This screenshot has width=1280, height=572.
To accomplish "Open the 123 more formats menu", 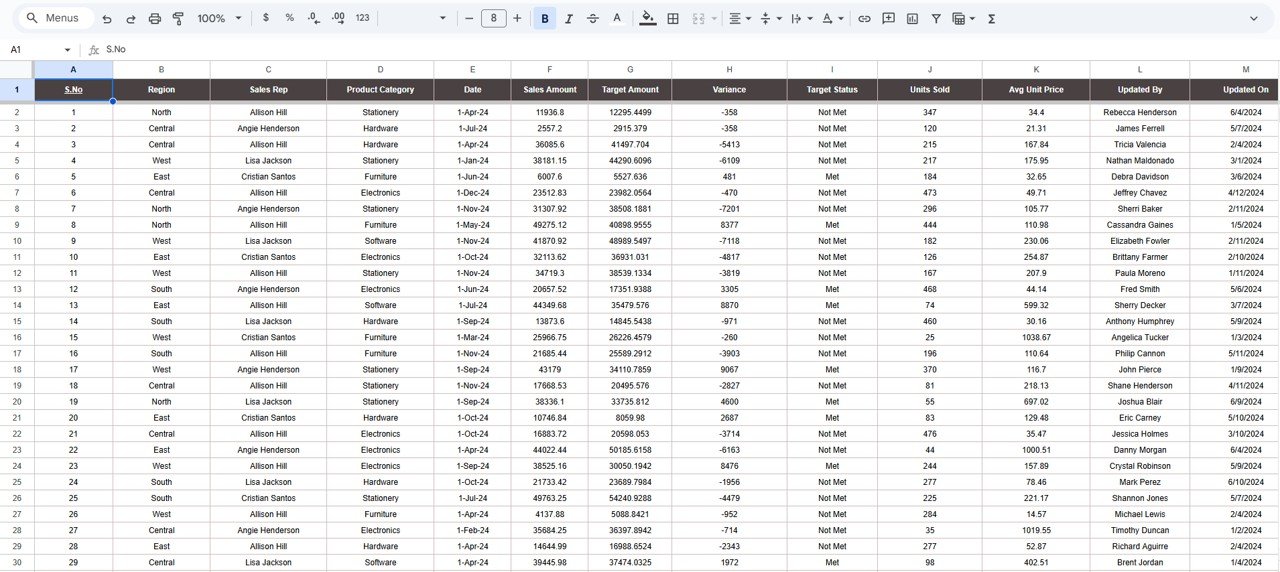I will [x=362, y=18].
